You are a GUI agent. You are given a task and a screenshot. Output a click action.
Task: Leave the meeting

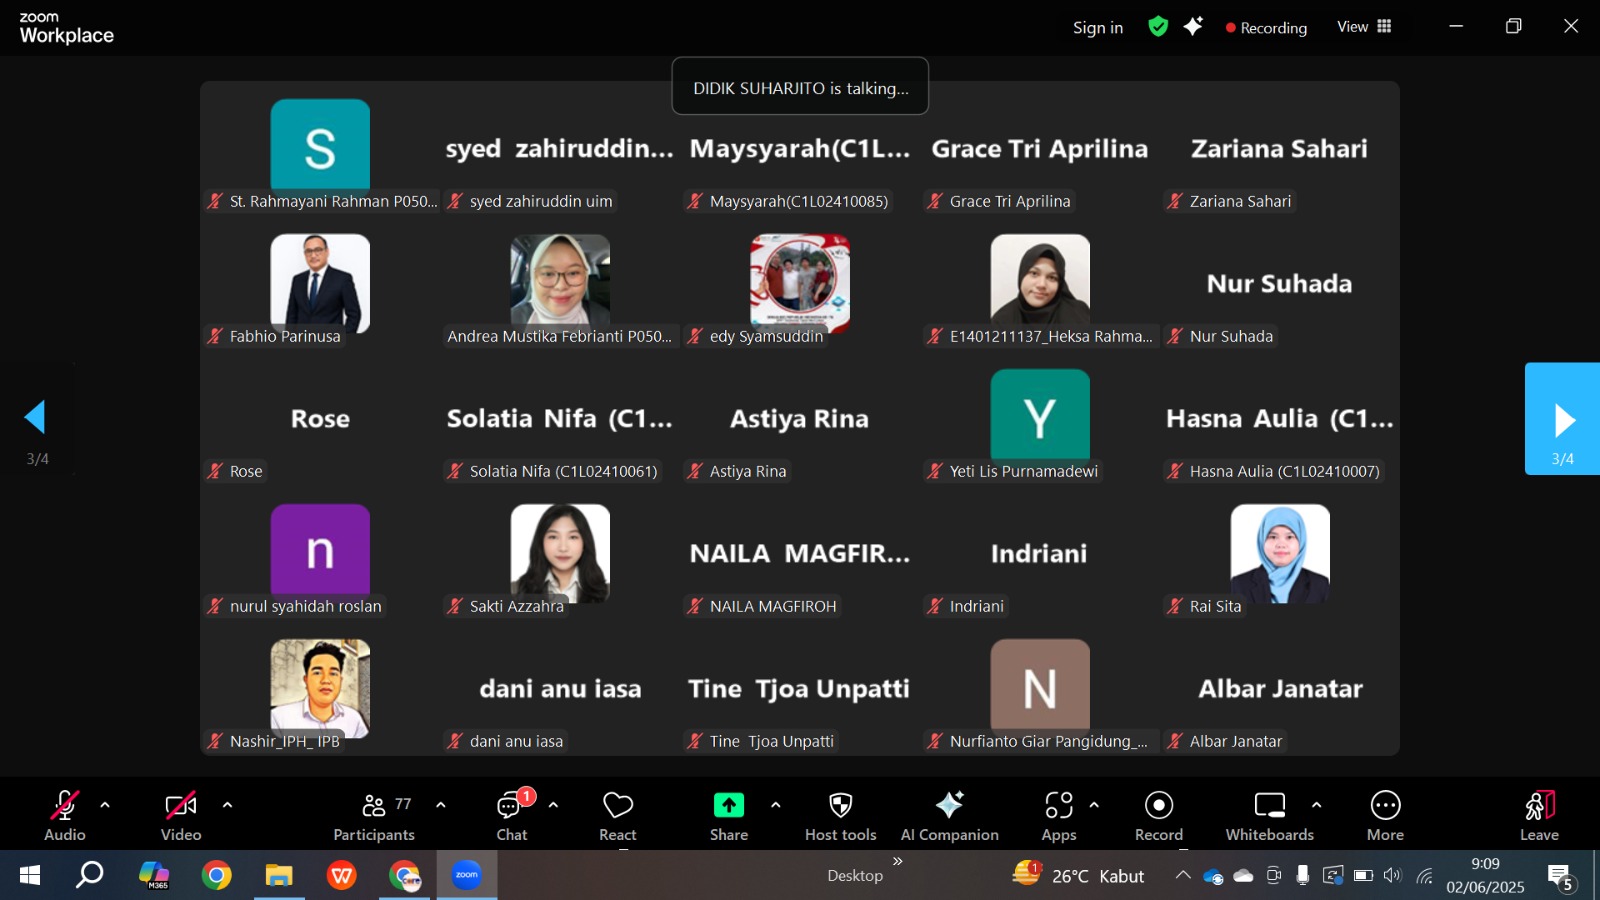pyautogui.click(x=1539, y=816)
